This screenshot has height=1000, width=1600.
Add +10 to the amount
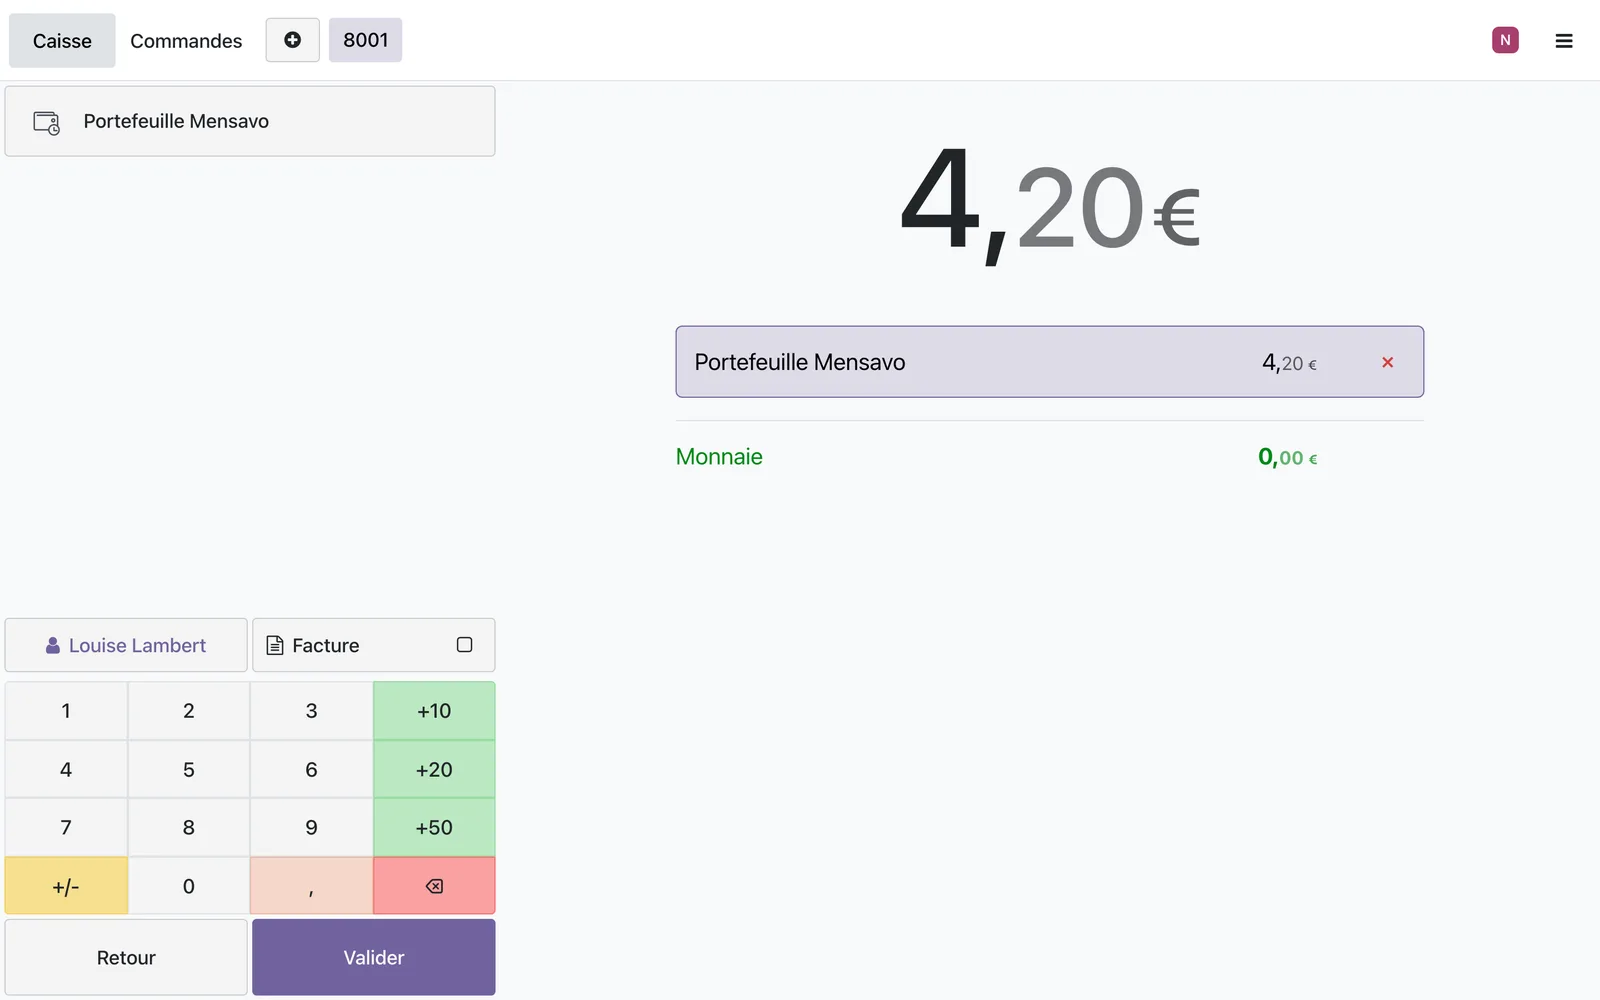434,711
